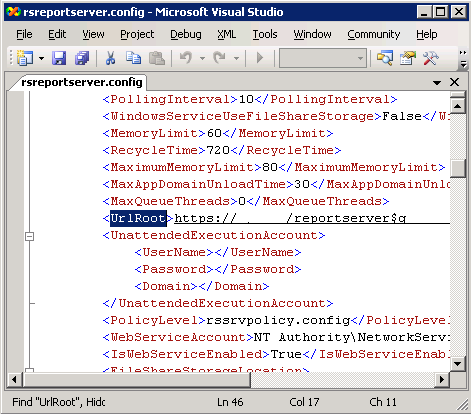Open the Edit menu
This screenshot has height=414, width=471.
tap(57, 34)
